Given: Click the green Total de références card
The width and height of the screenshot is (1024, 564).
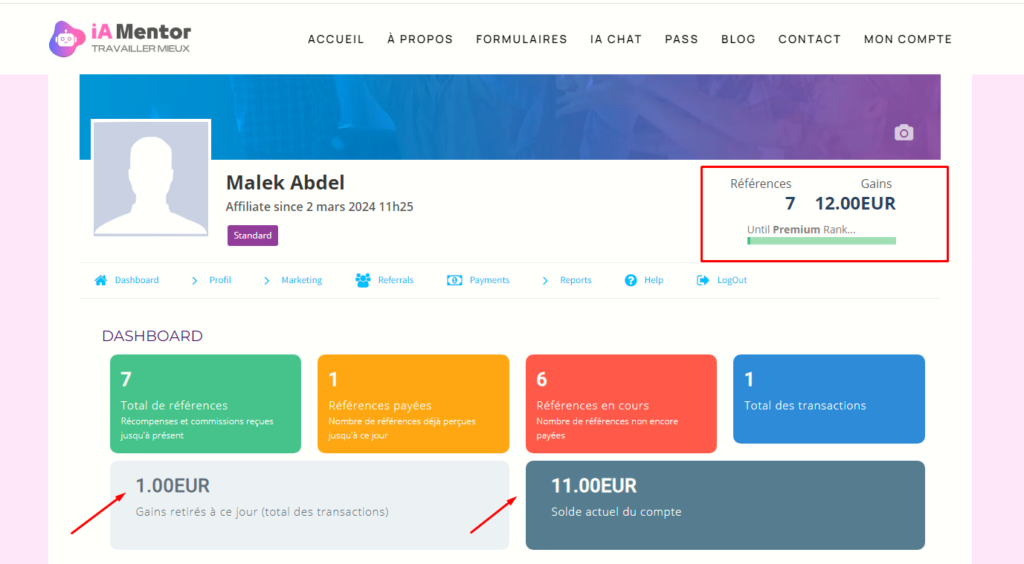Looking at the screenshot, I should (205, 404).
